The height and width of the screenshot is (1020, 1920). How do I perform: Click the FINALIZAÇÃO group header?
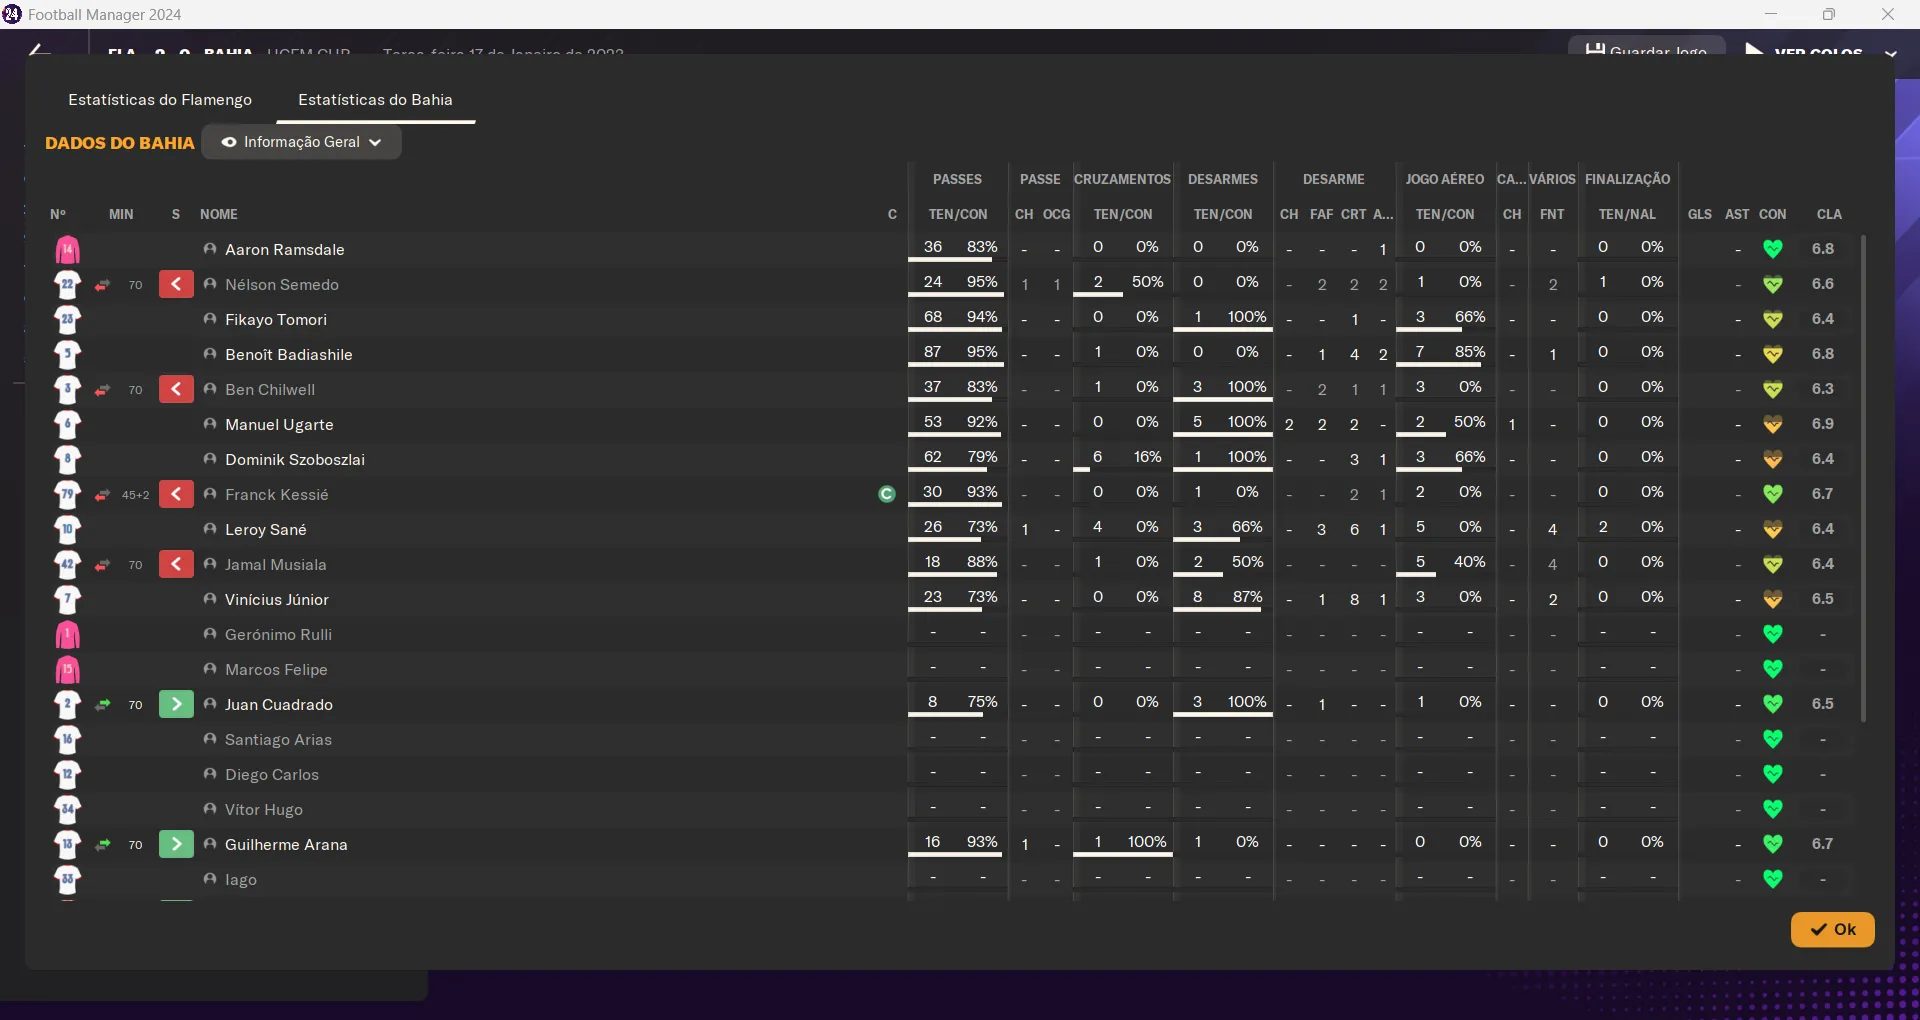[x=1627, y=179]
